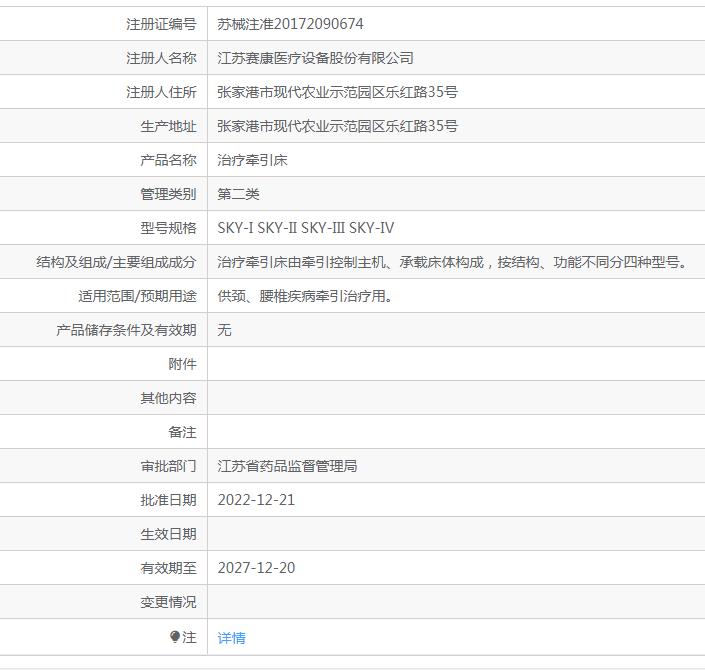Click the intended use text 供颈、腰椎疾病牵引治疗用

point(305,296)
